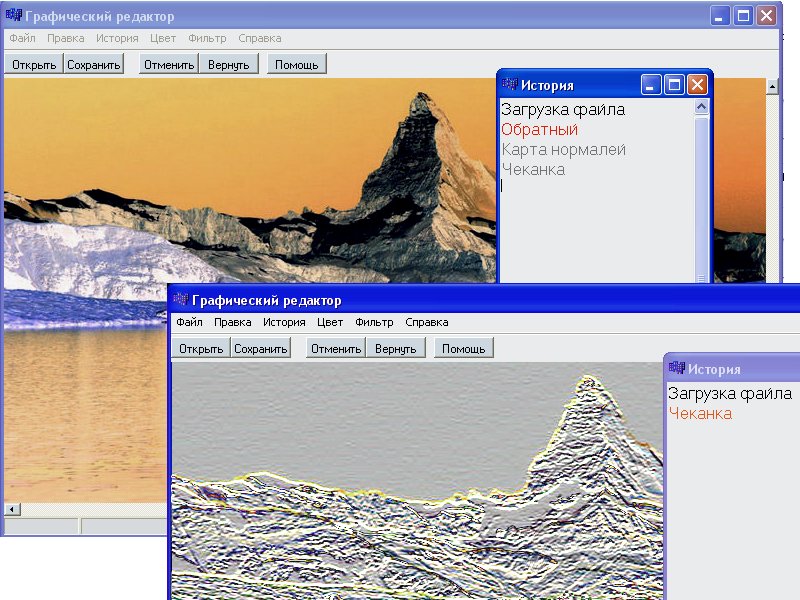The height and width of the screenshot is (600, 800).
Task: Open Файл menu in back editor window
Action: (x=22, y=38)
